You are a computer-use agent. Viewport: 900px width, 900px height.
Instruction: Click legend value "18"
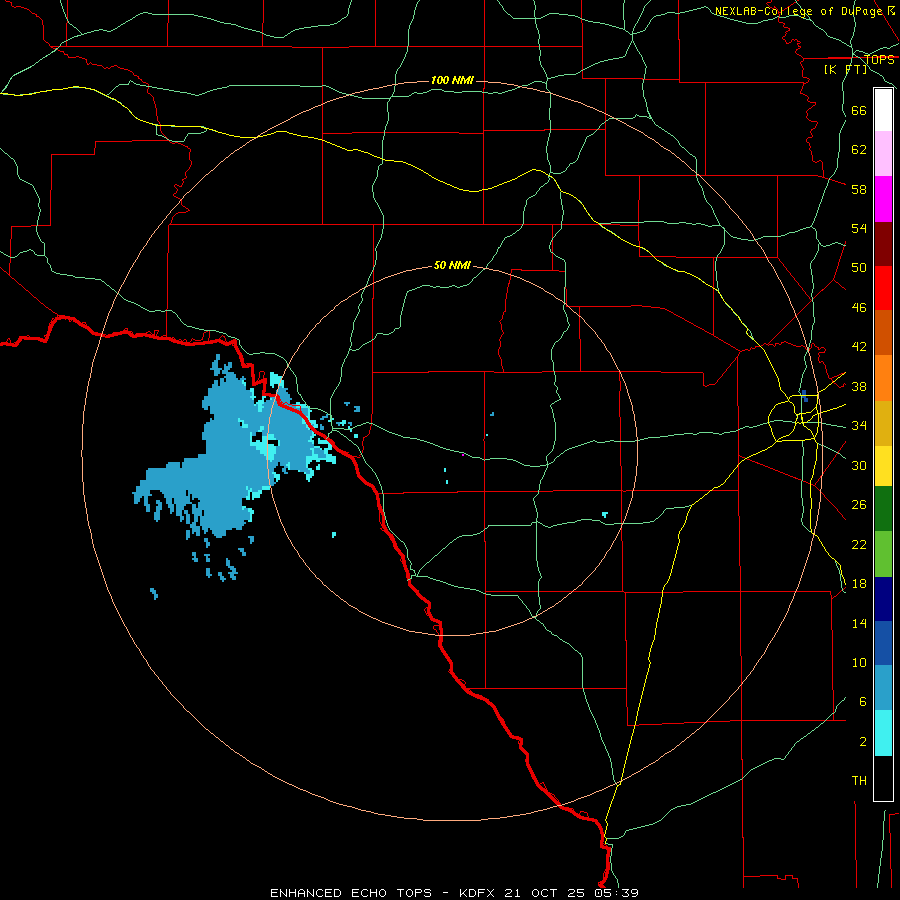(859, 584)
